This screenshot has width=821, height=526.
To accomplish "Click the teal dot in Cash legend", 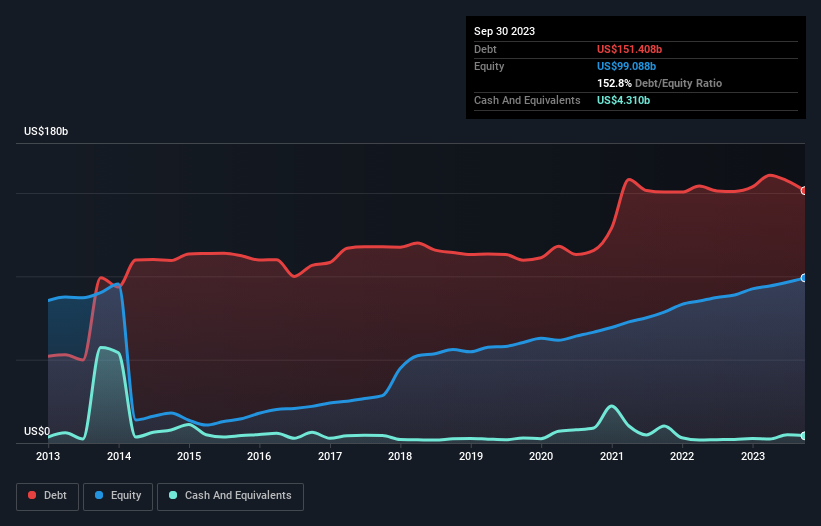I will coord(173,495).
